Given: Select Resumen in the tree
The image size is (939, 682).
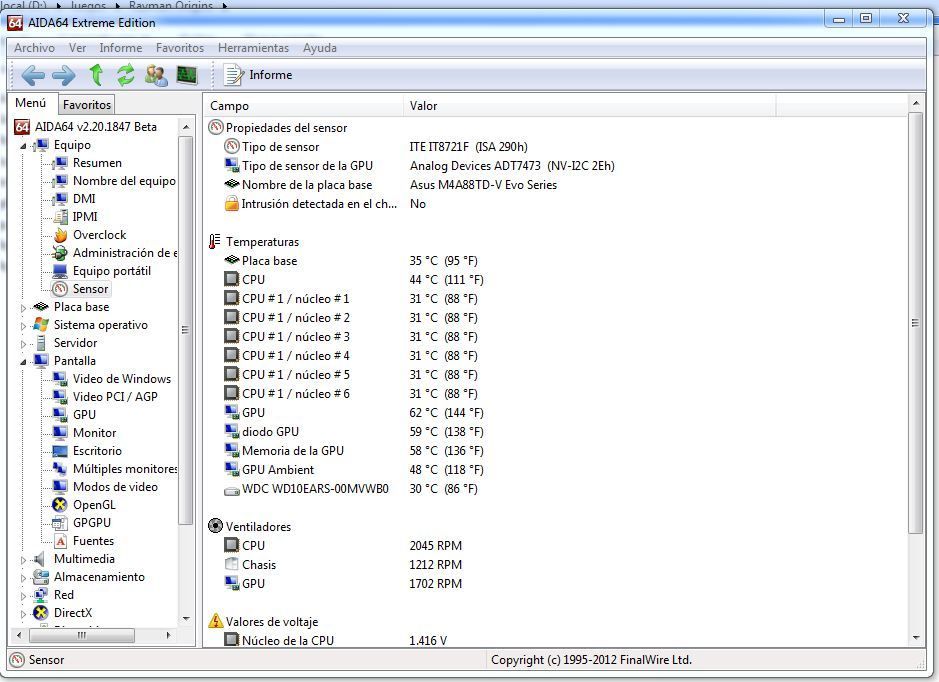Looking at the screenshot, I should (x=97, y=163).
